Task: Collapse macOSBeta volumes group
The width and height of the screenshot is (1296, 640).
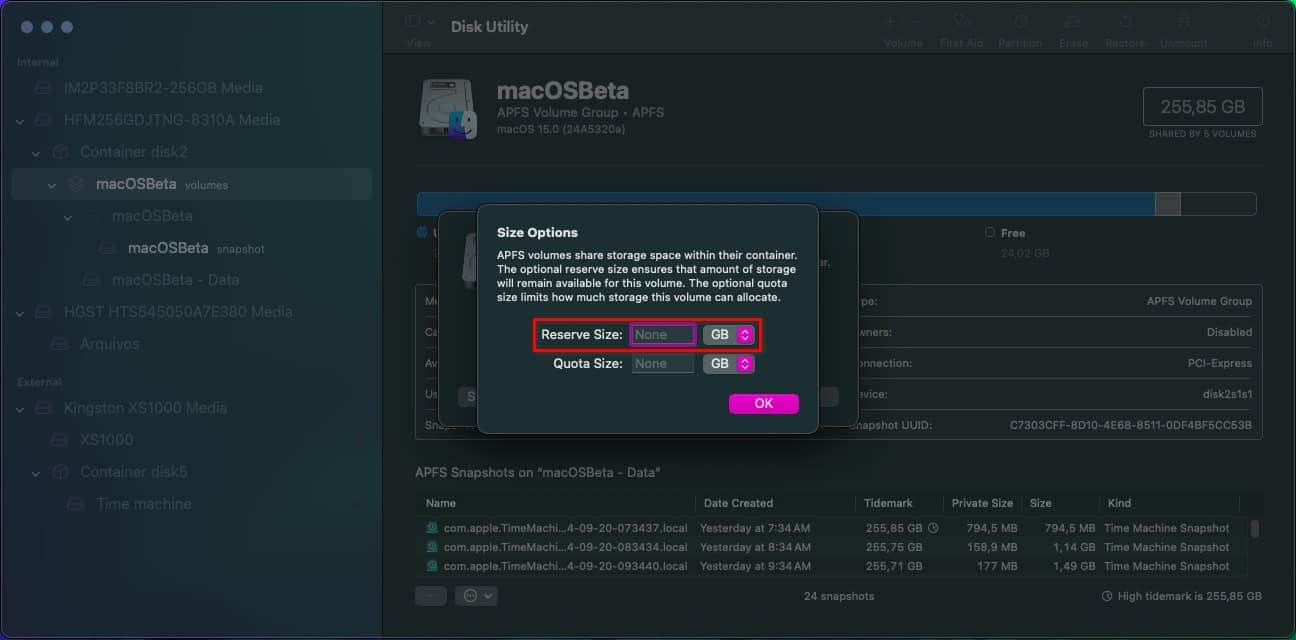Action: 52,185
